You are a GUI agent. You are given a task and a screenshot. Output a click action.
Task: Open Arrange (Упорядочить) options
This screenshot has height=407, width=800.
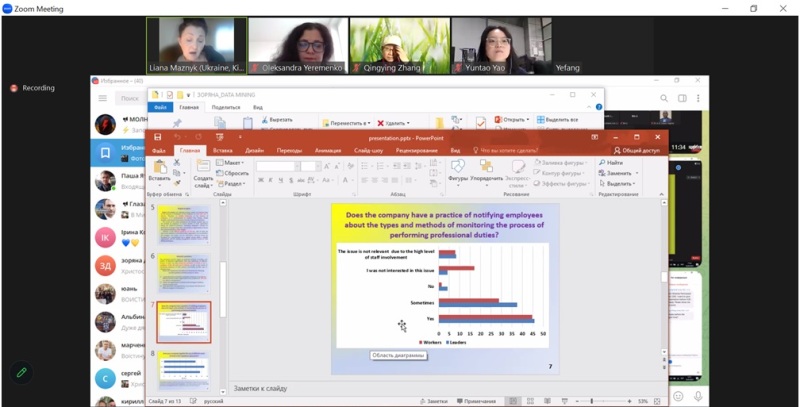point(486,171)
